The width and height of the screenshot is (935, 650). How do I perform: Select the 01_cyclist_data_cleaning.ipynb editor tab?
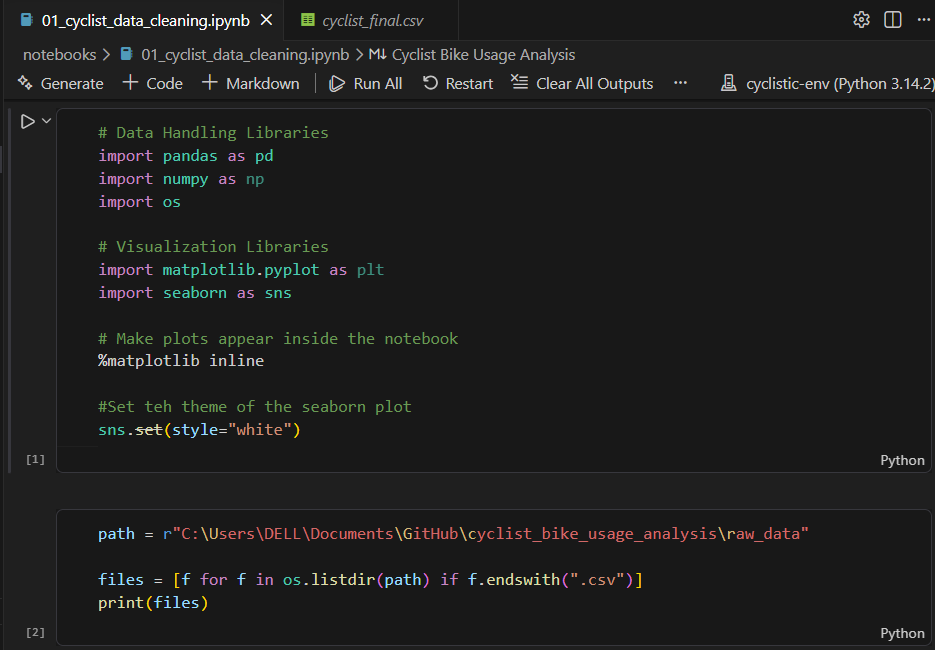tap(145, 21)
